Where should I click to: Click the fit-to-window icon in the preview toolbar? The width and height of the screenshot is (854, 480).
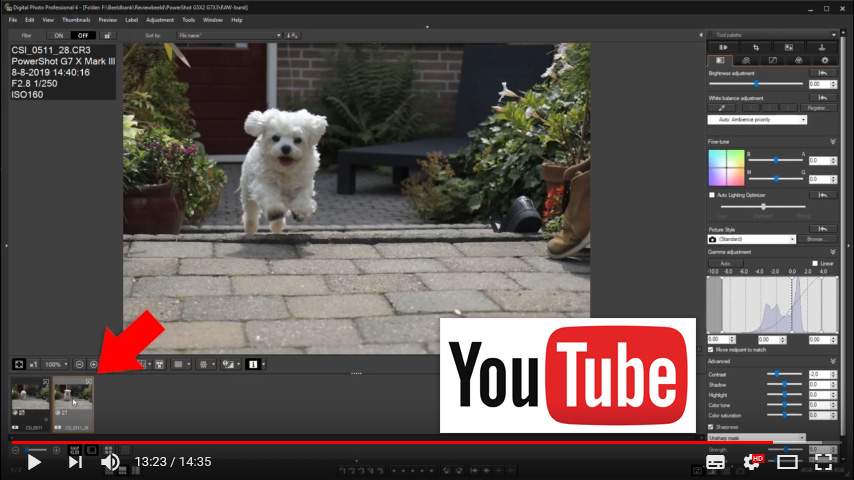click(19, 364)
